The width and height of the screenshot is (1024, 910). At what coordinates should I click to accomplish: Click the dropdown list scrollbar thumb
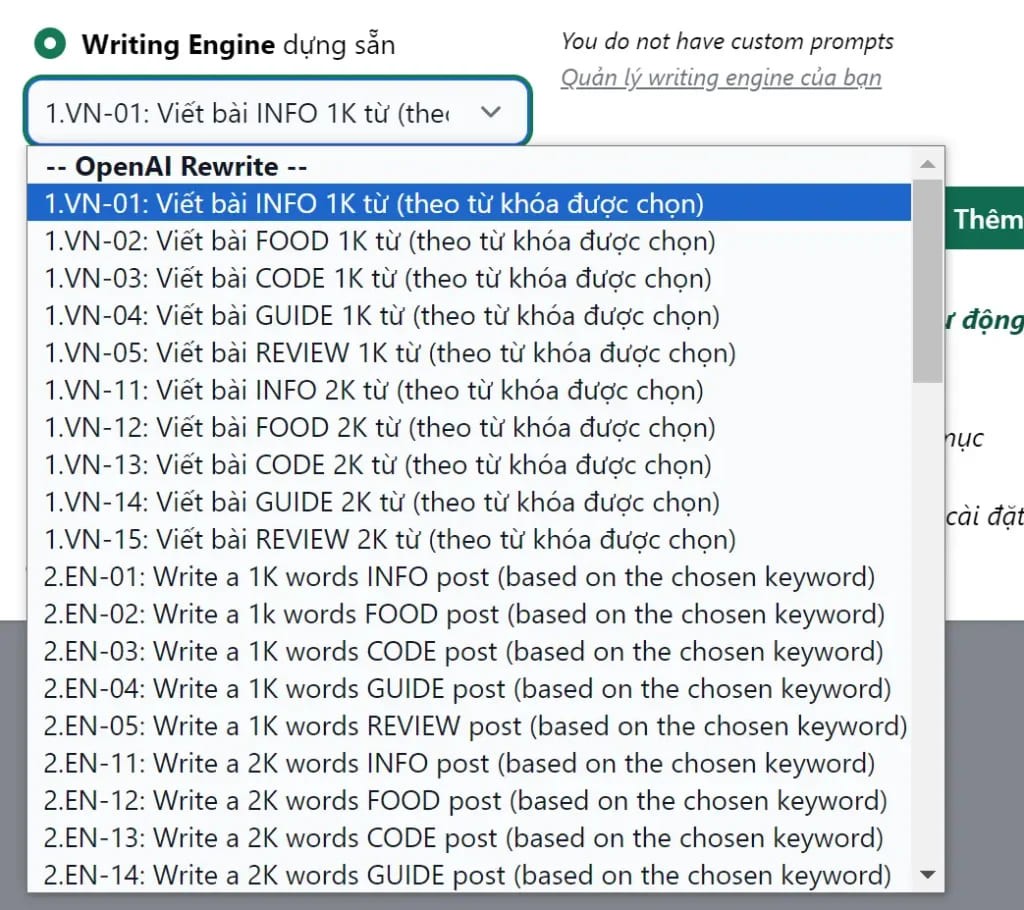point(928,281)
